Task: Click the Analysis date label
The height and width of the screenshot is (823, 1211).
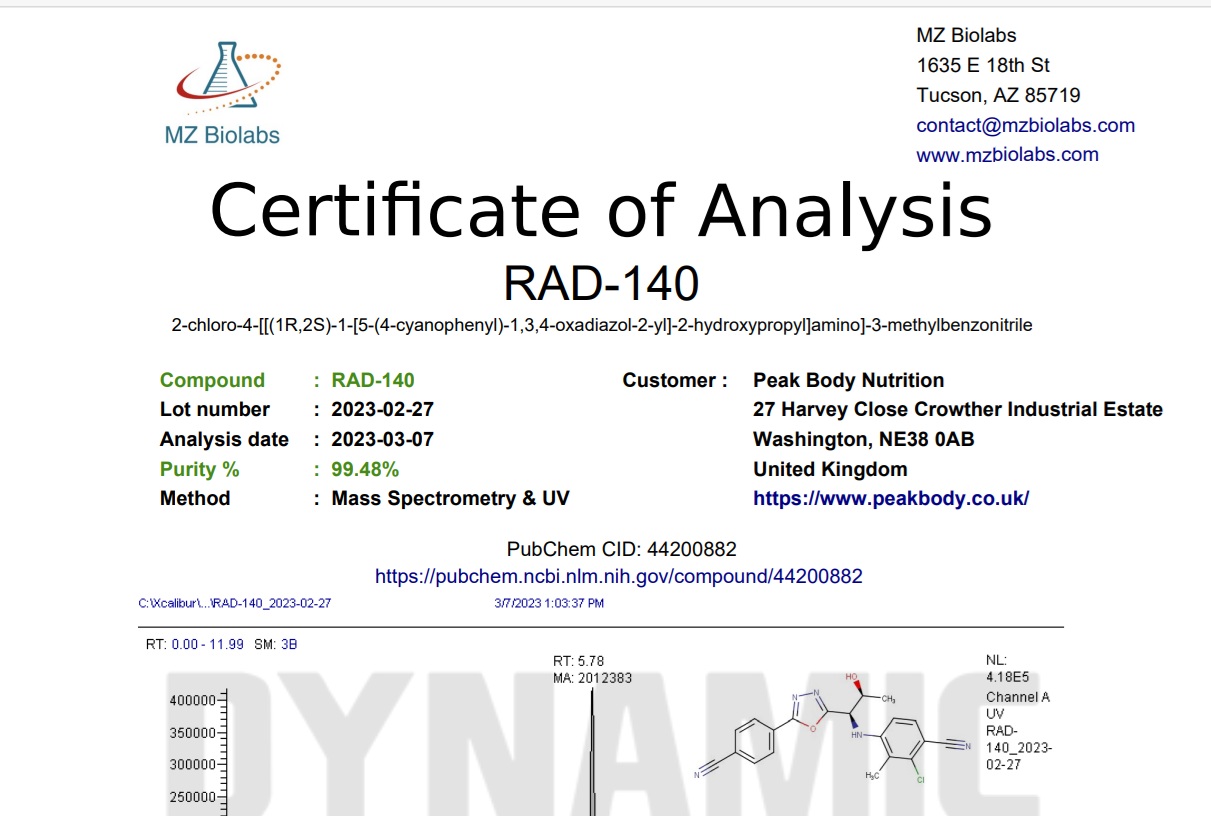Action: point(225,439)
